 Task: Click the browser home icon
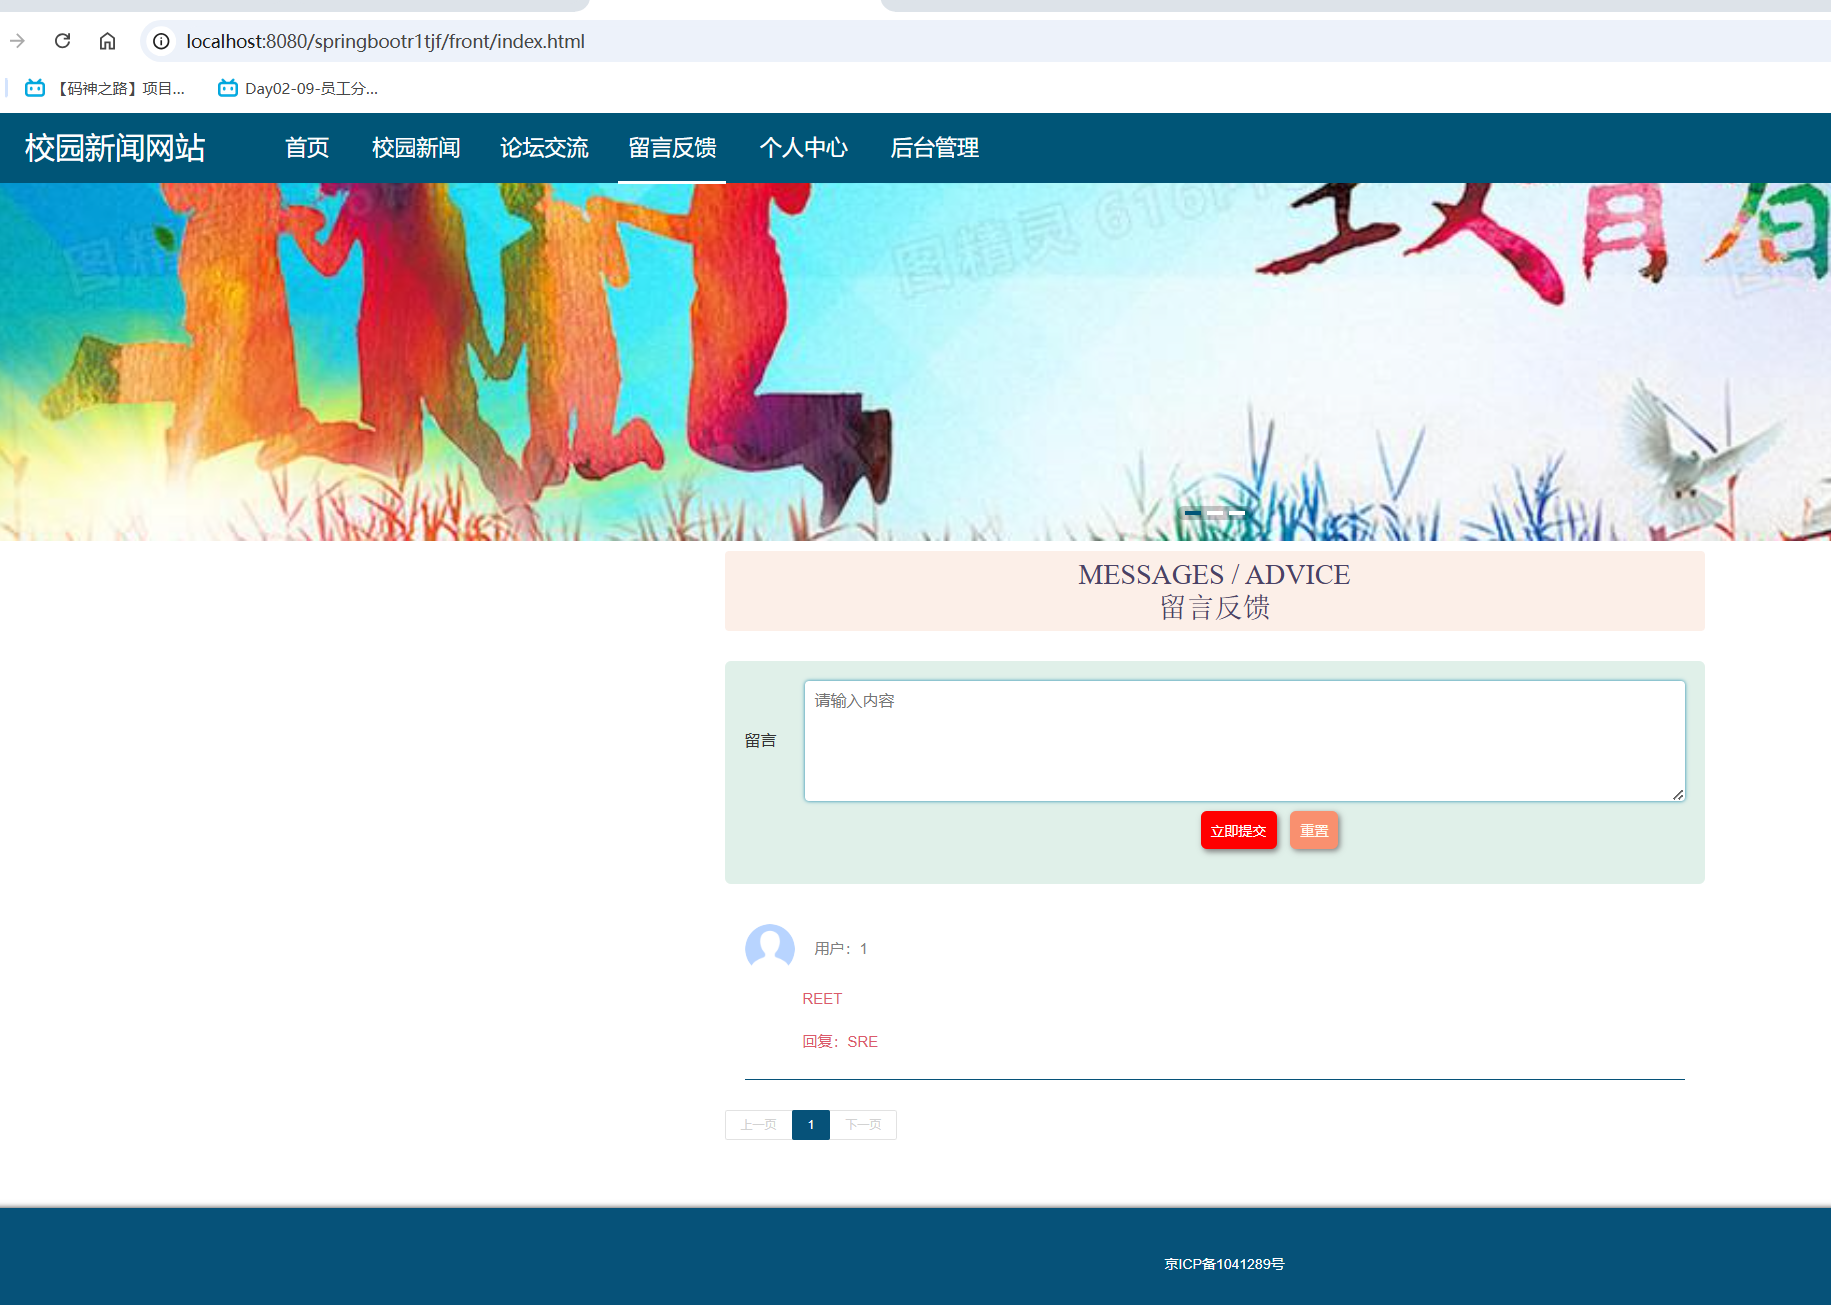pyautogui.click(x=108, y=41)
